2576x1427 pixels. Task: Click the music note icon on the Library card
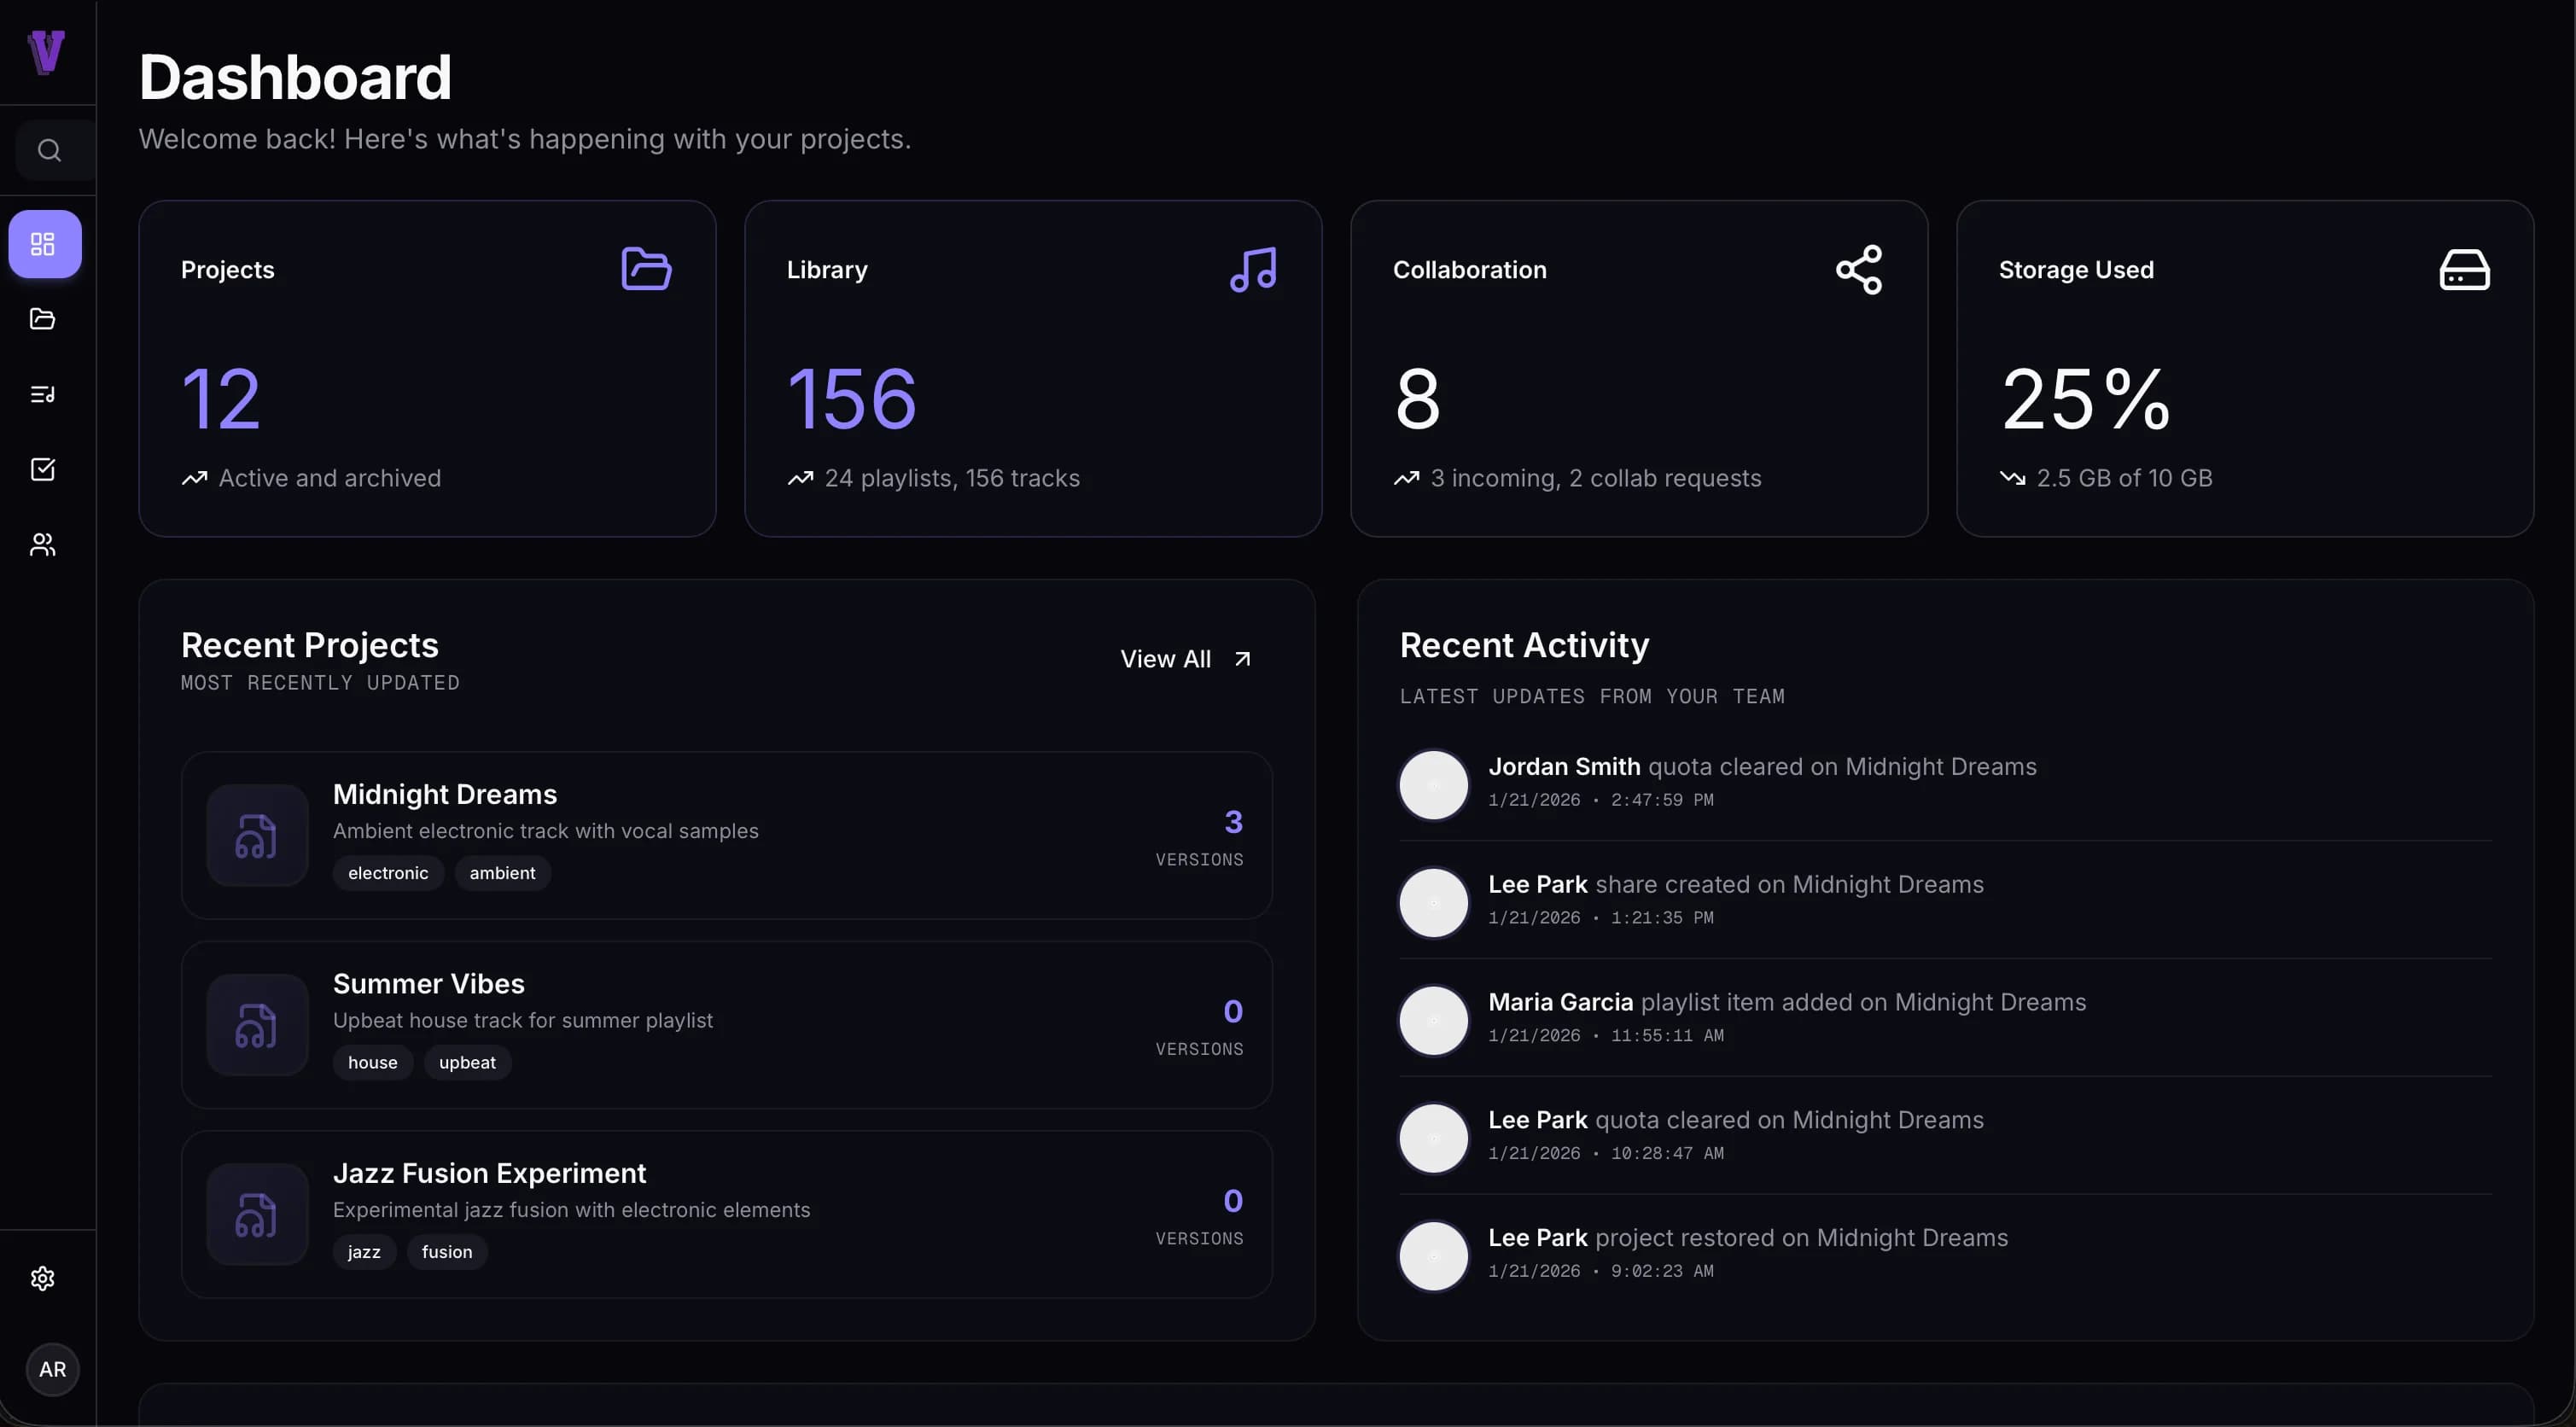coord(1253,268)
